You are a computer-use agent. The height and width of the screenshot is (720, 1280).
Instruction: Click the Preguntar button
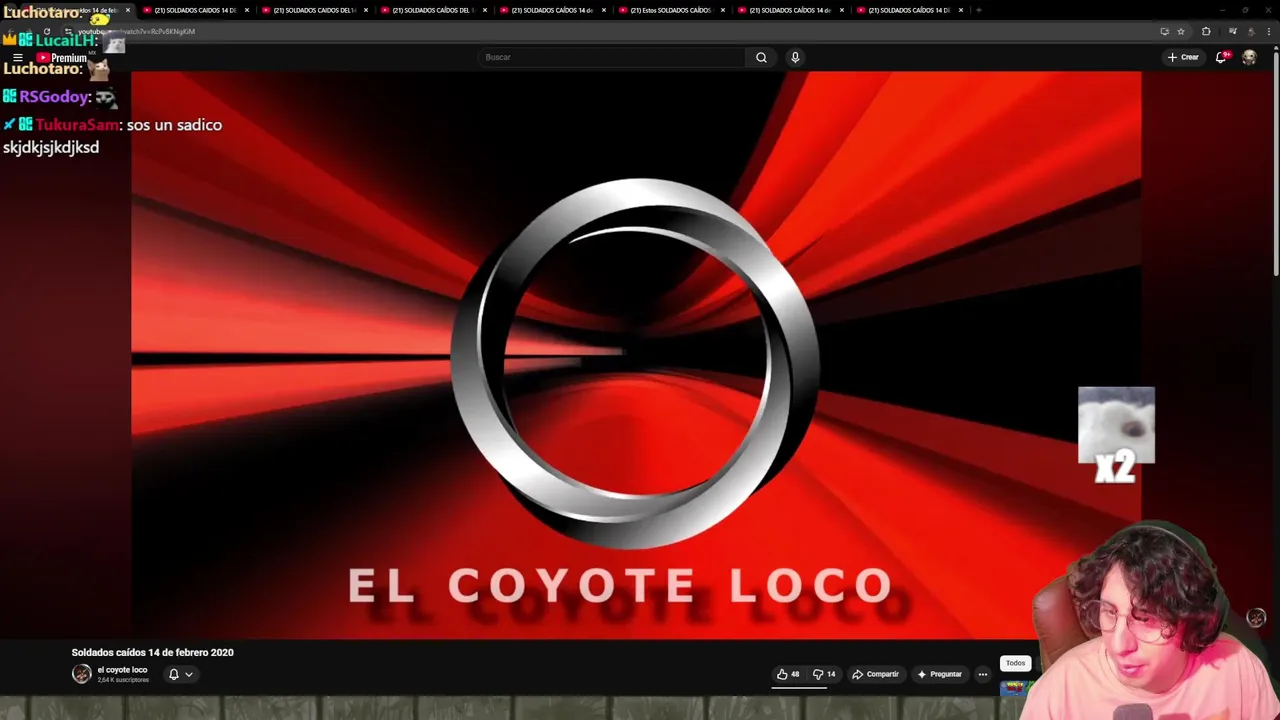click(939, 674)
